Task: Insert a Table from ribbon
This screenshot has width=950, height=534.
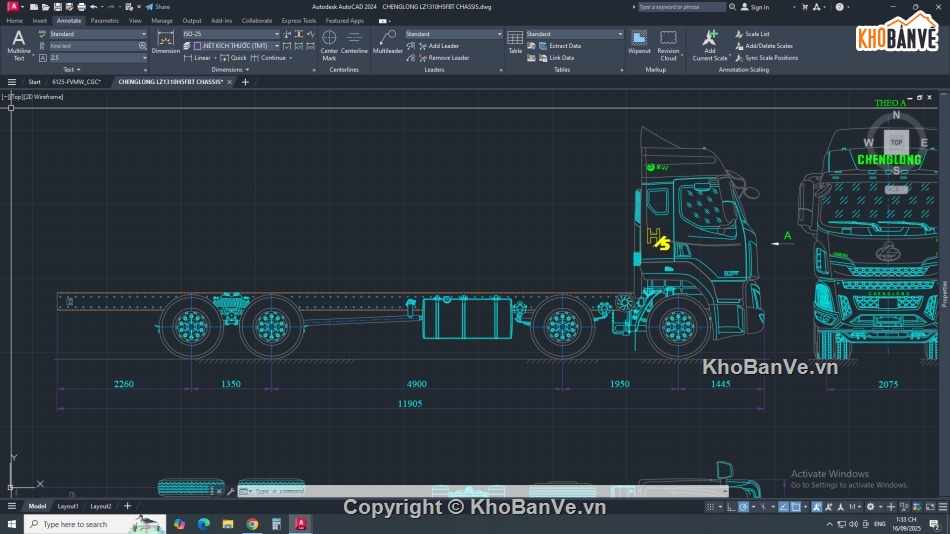Action: pos(515,42)
